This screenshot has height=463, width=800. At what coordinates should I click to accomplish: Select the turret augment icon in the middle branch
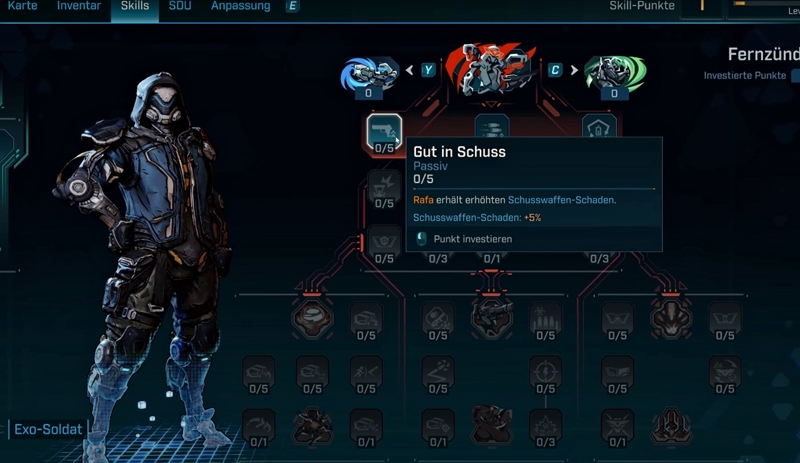point(491,319)
